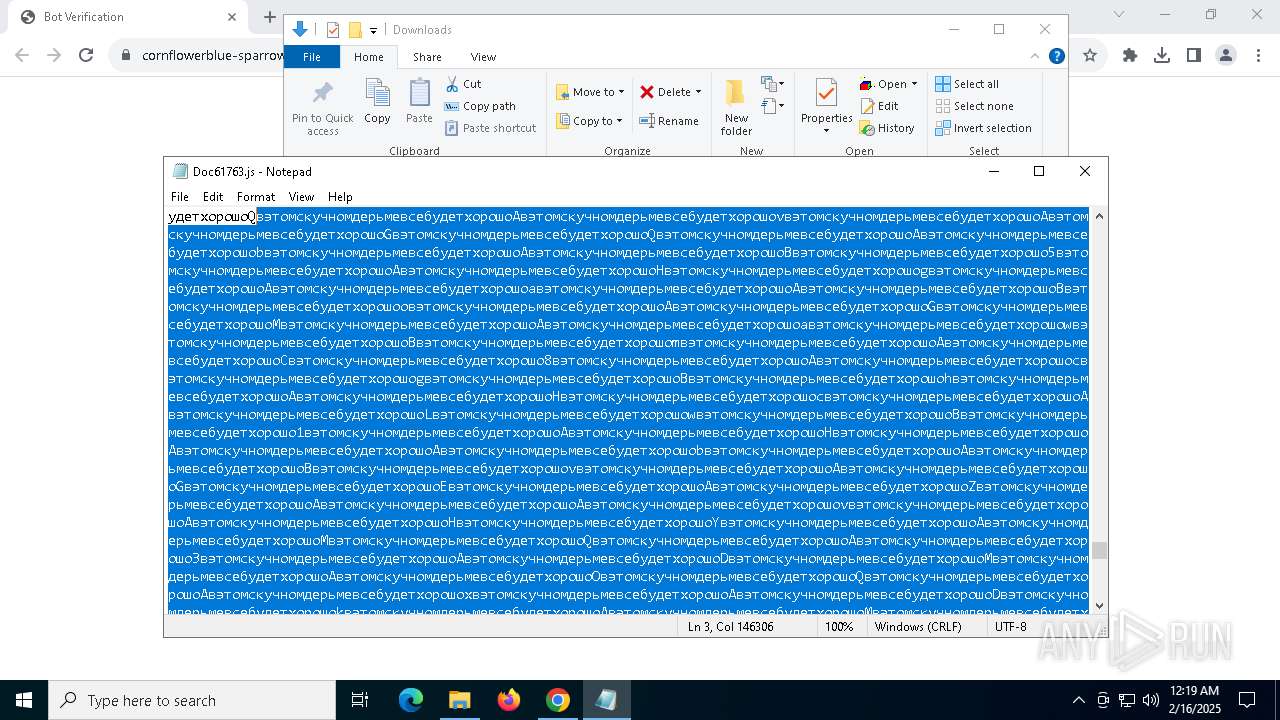
Task: Click Invert selection in ribbon
Action: point(983,128)
